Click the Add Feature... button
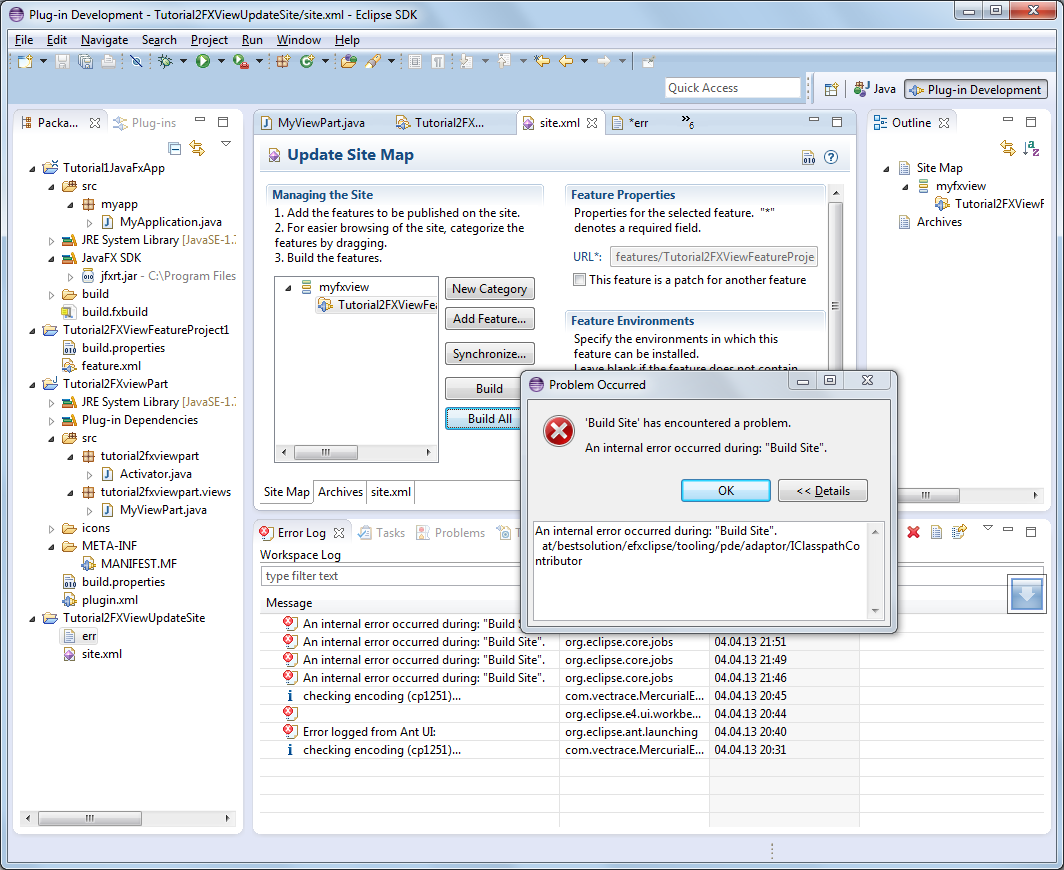 coord(490,318)
